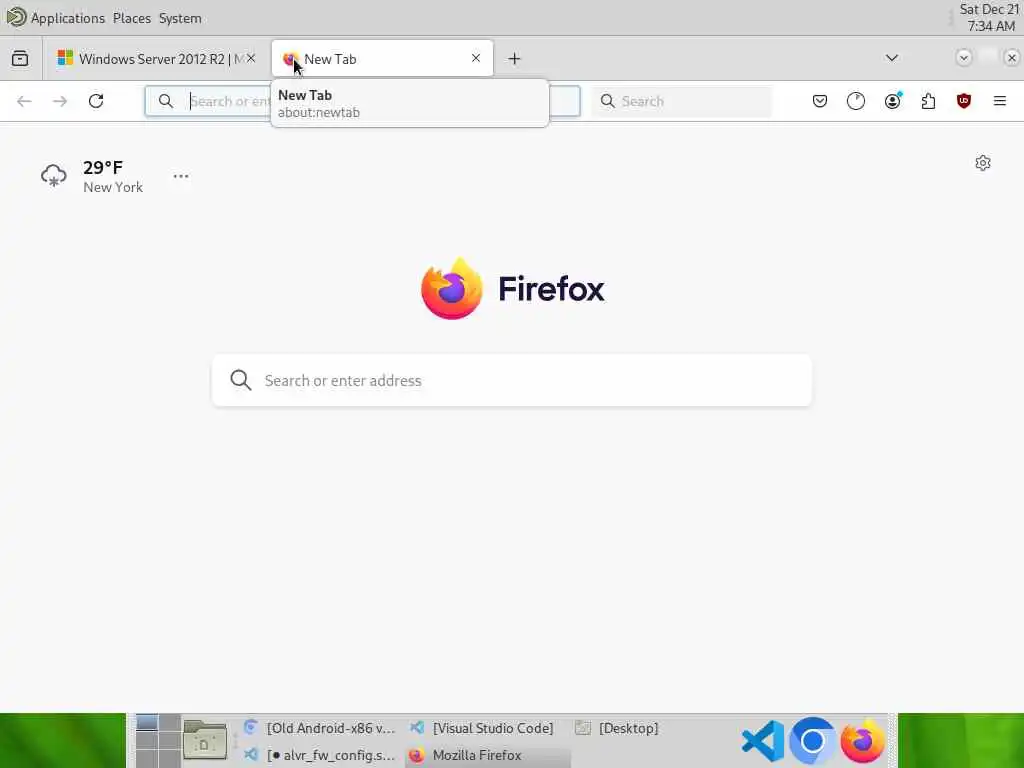This screenshot has height=768, width=1024.
Task: Click the toolbar Search box
Action: [x=681, y=101]
